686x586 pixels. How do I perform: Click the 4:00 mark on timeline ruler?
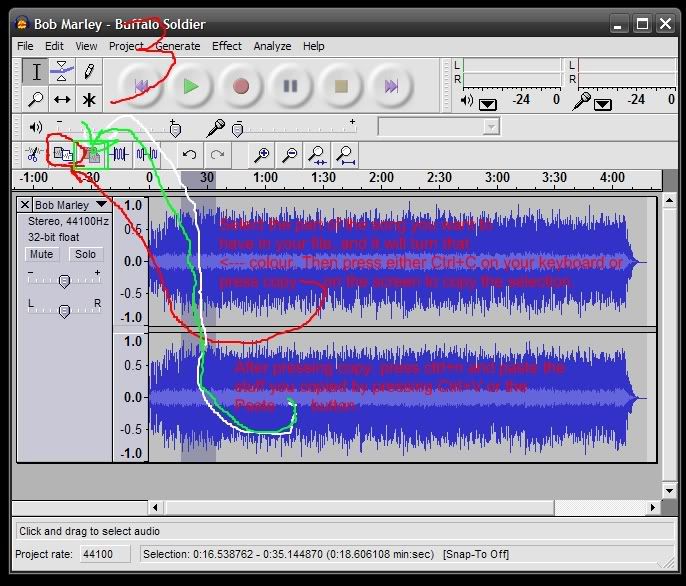(612, 178)
